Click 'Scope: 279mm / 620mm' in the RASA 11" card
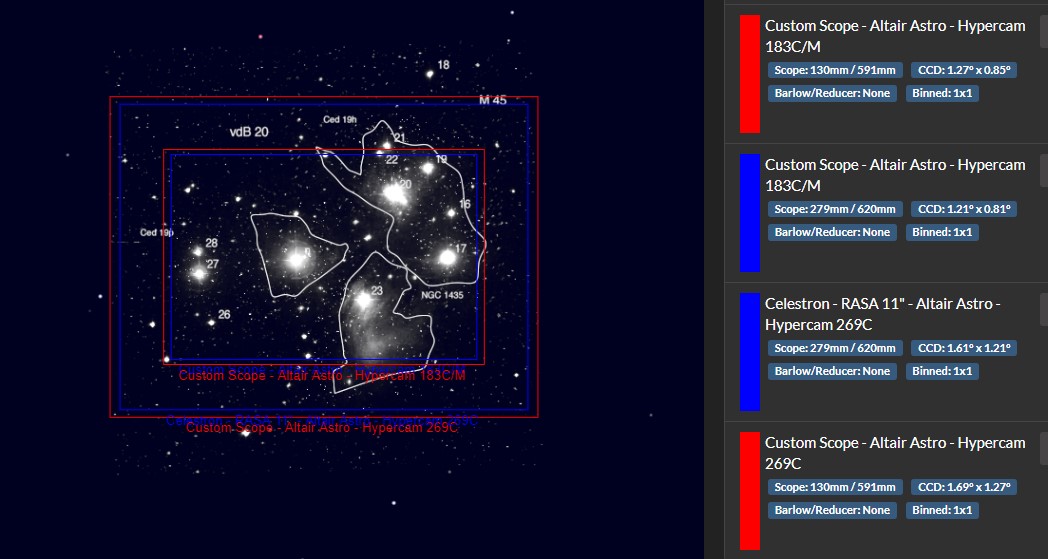The height and width of the screenshot is (559, 1048). pos(835,348)
